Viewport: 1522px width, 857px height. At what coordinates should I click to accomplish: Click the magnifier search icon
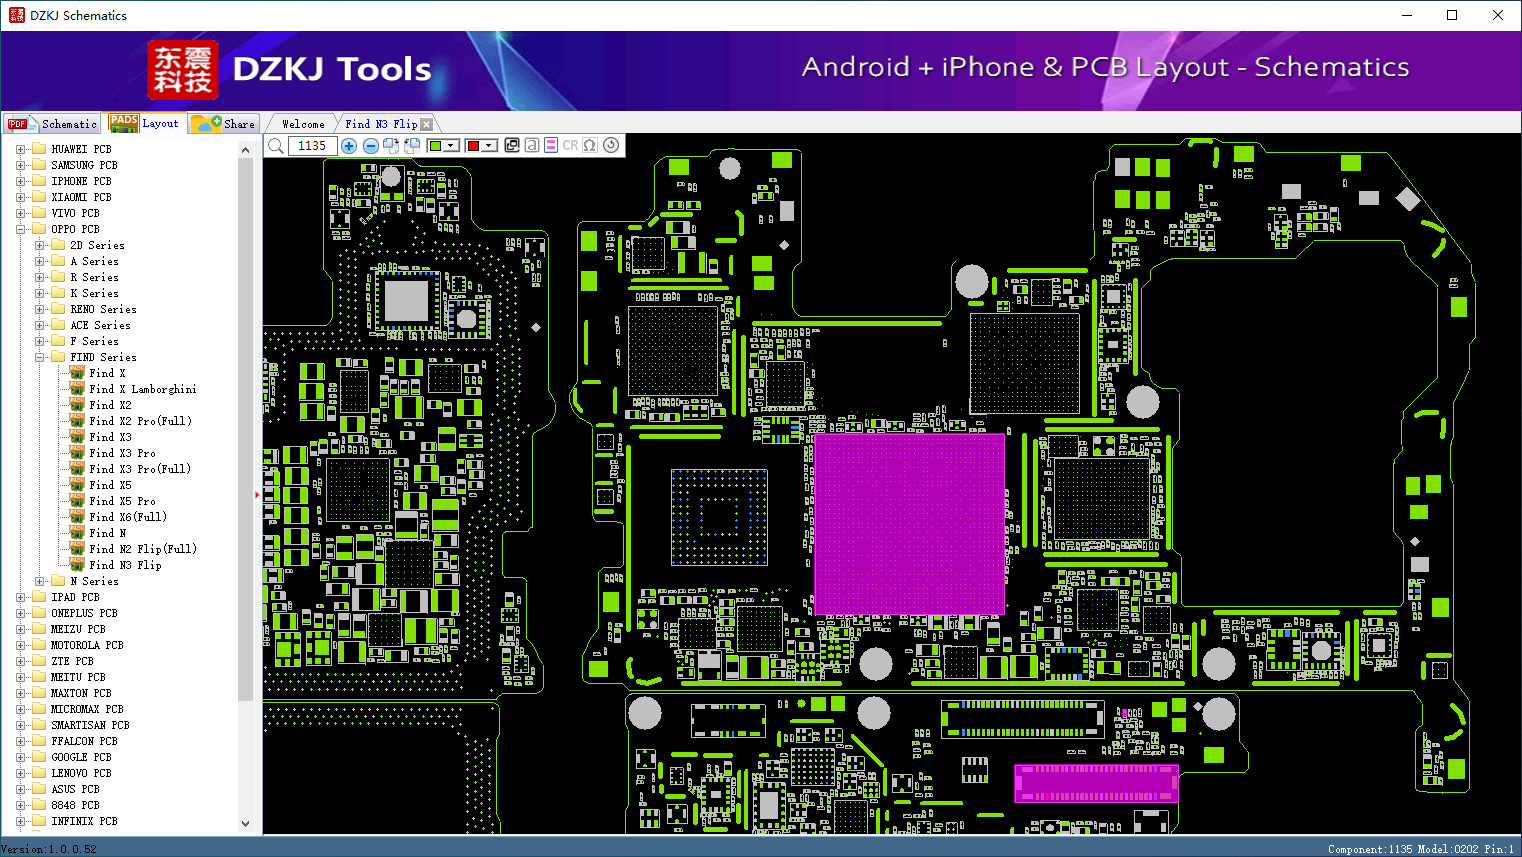pyautogui.click(x=276, y=146)
